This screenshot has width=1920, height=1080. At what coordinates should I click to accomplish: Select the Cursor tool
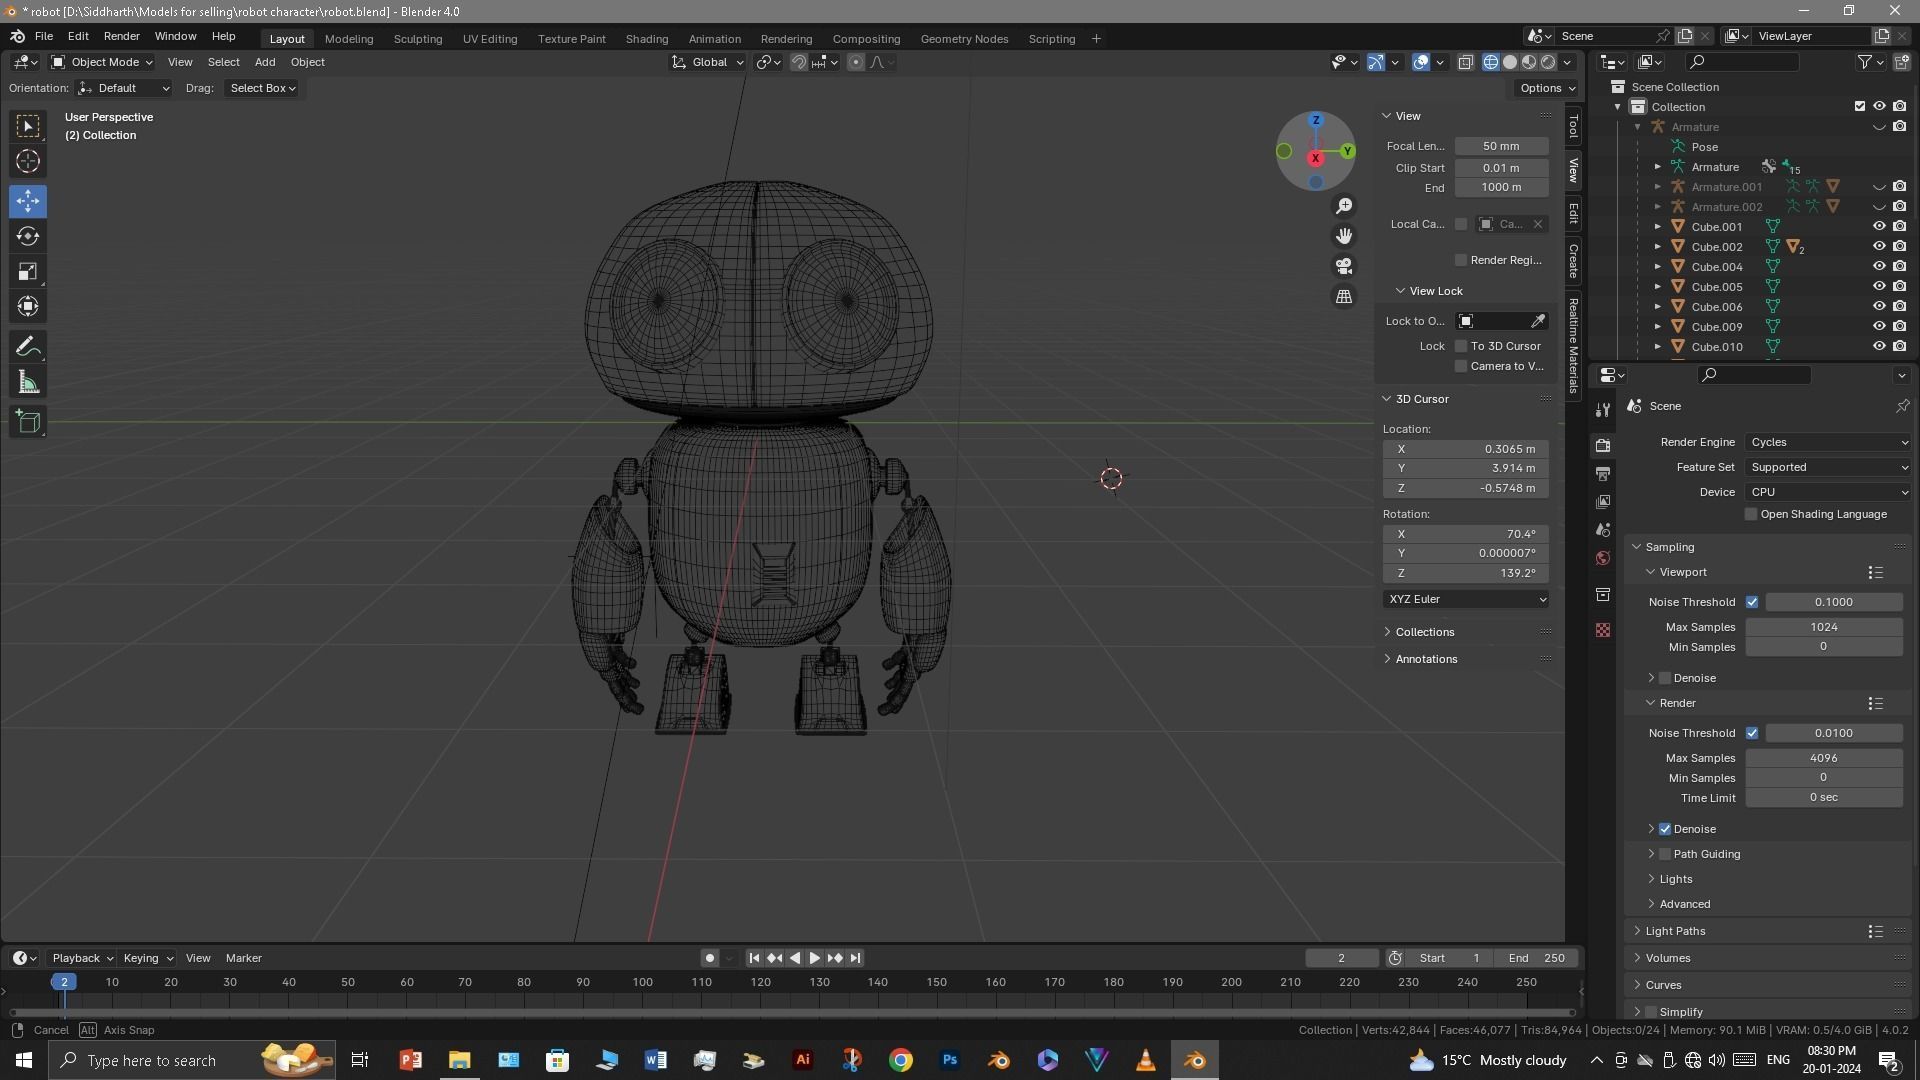coord(28,161)
